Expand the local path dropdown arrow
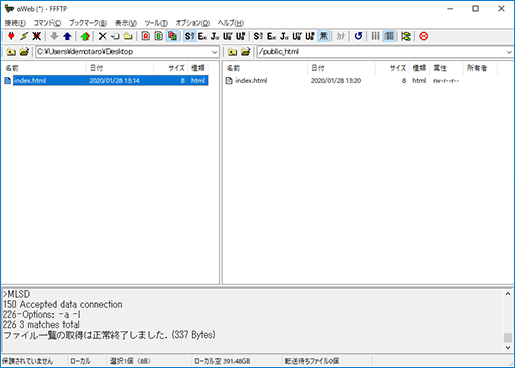Image resolution: width=515 pixels, height=368 pixels. point(215,52)
